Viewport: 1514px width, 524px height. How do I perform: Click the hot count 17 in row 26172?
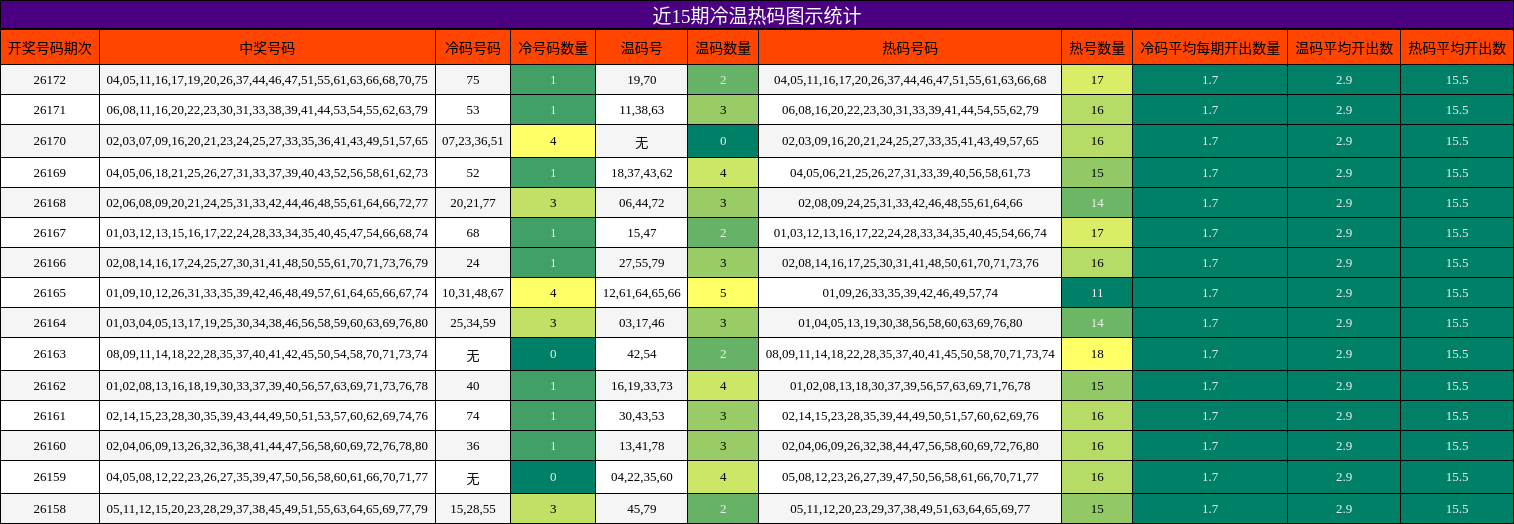(1097, 80)
